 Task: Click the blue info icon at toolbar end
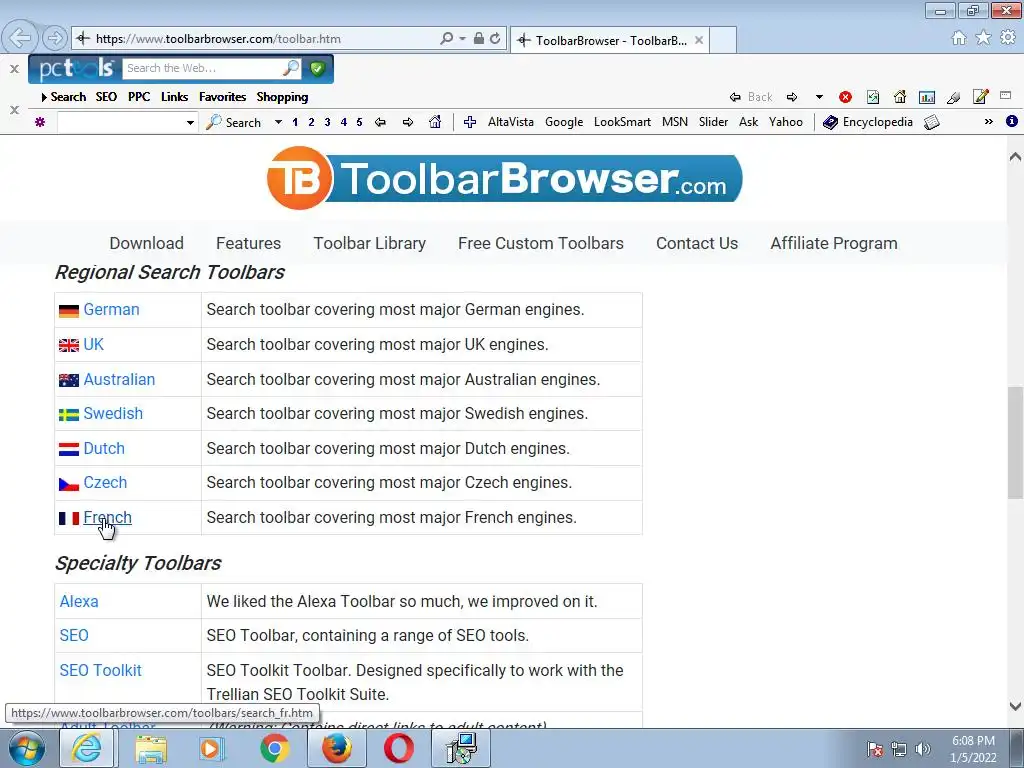(x=1012, y=121)
